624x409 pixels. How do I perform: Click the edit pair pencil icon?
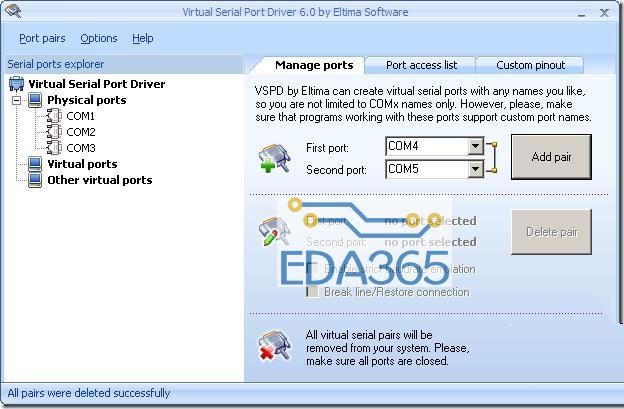click(x=275, y=232)
